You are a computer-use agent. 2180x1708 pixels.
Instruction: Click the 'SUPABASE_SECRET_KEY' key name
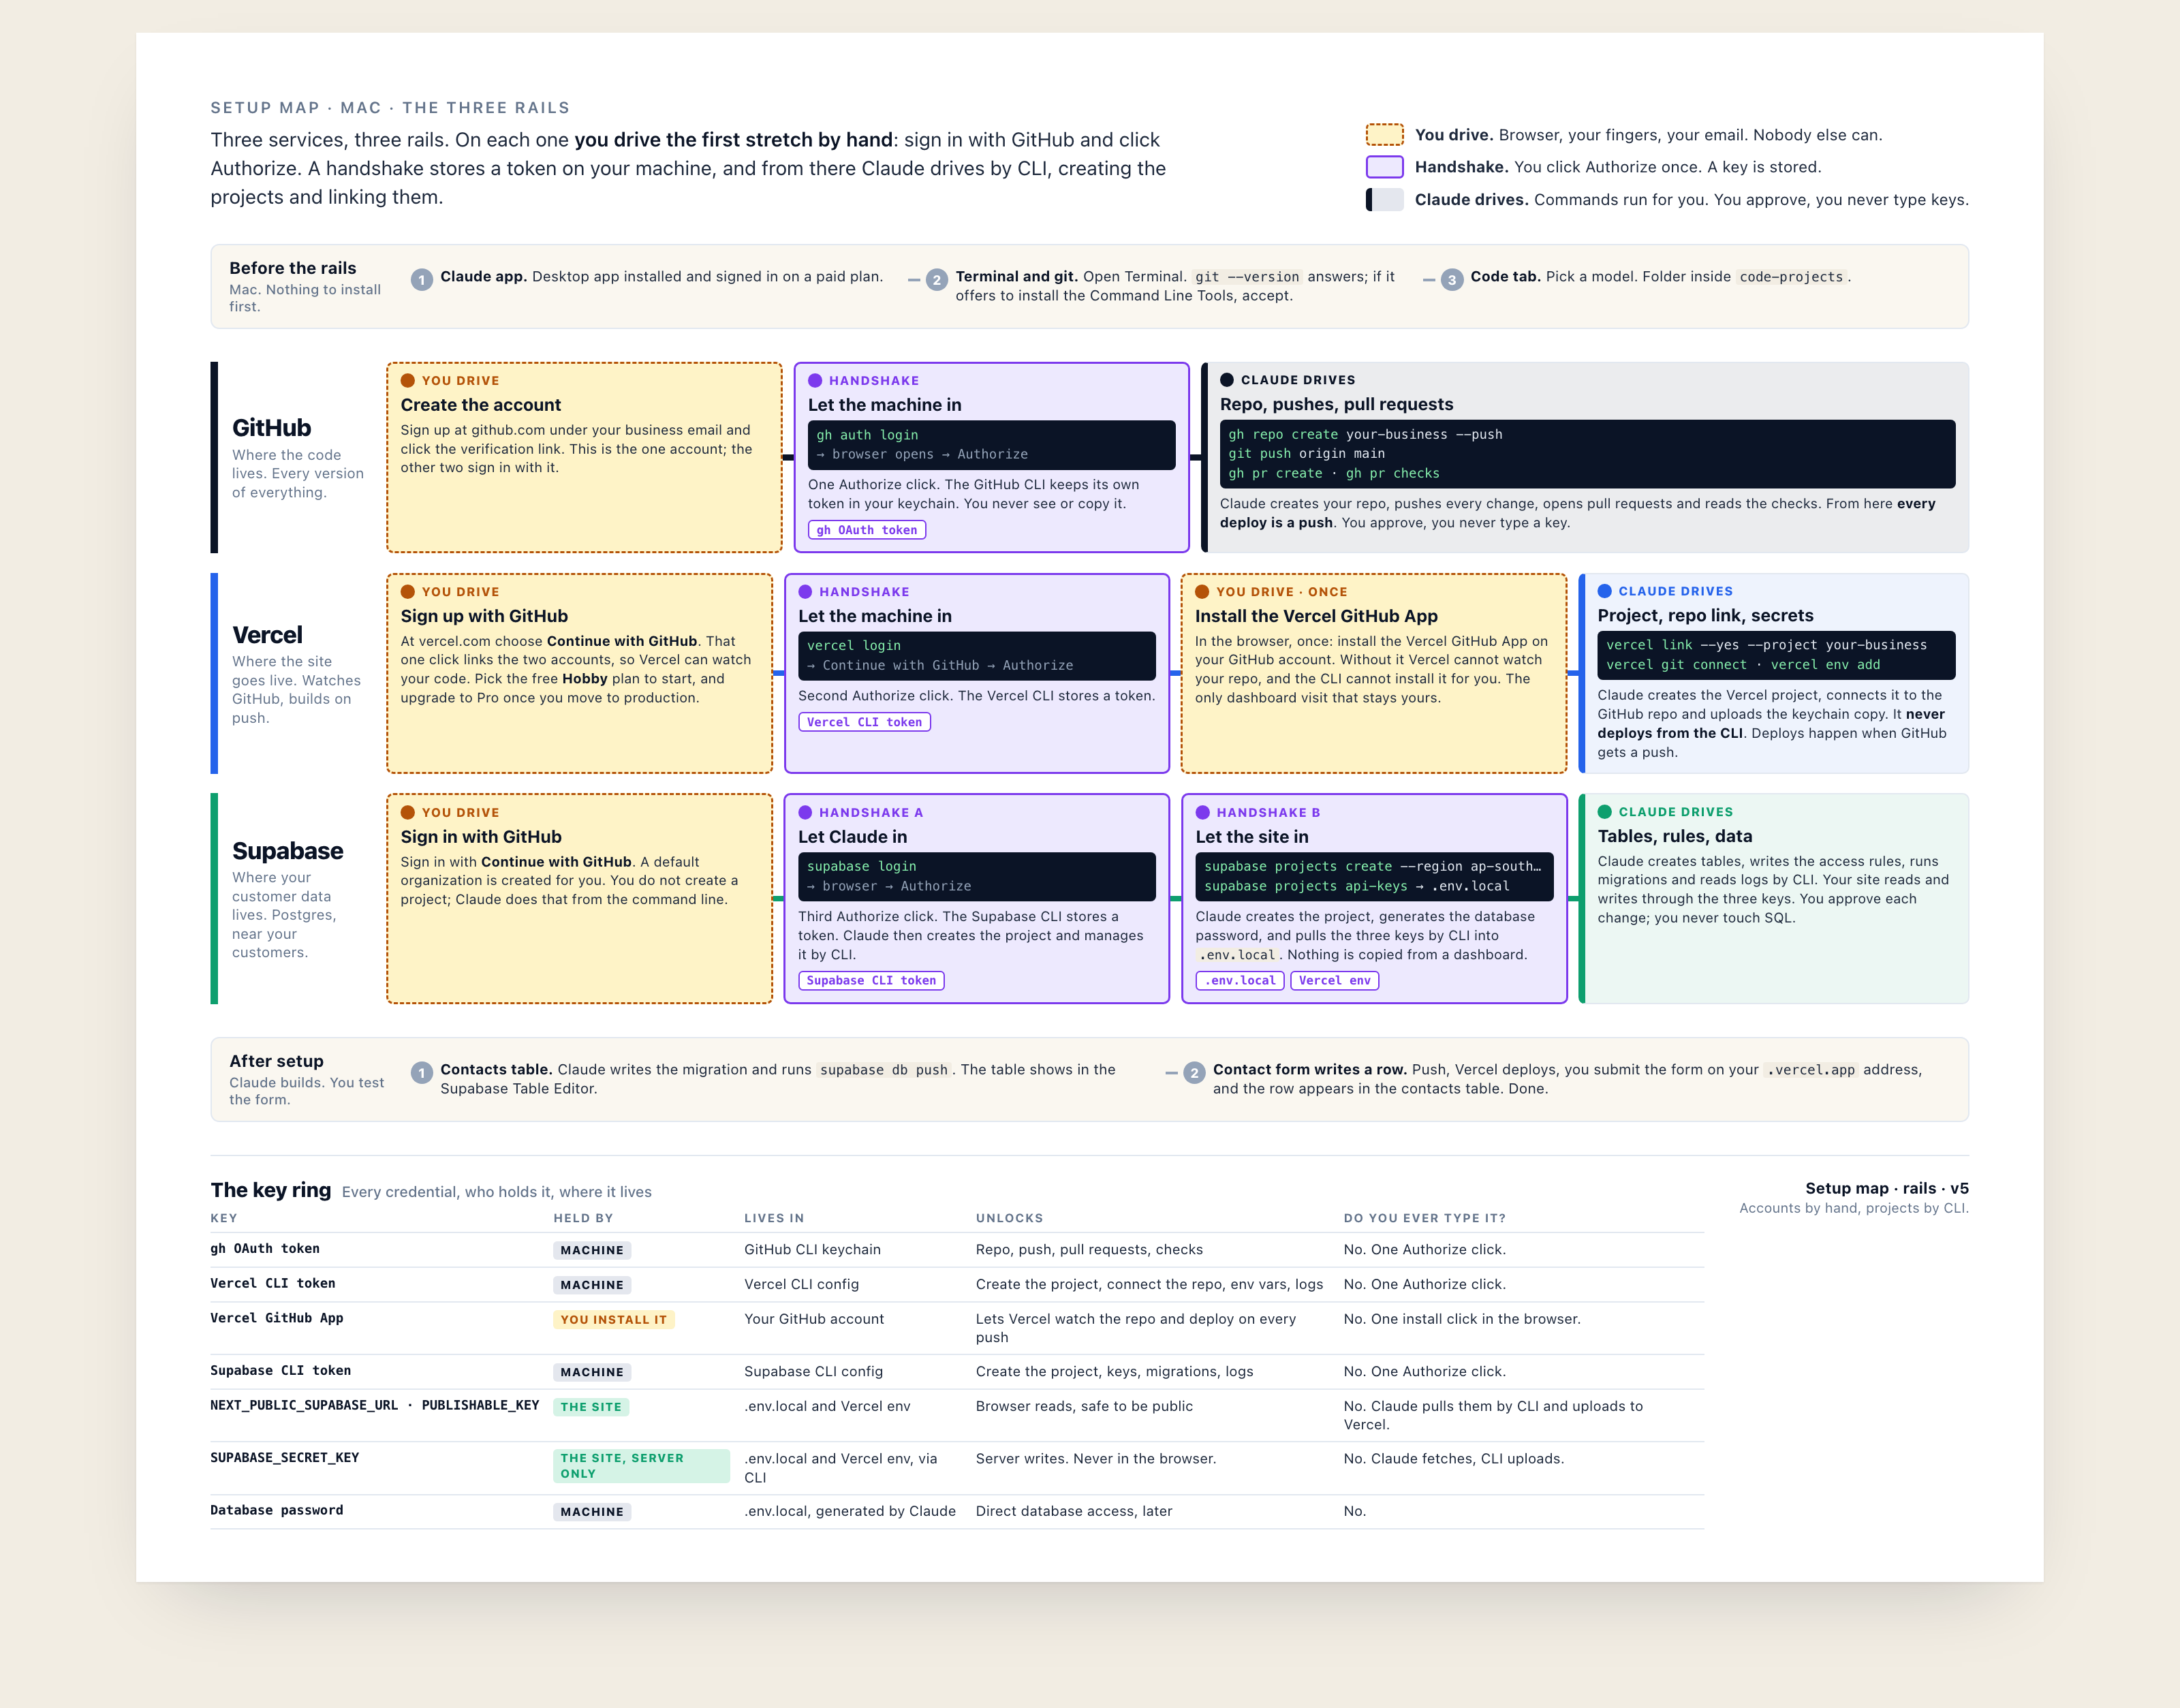coord(285,1458)
